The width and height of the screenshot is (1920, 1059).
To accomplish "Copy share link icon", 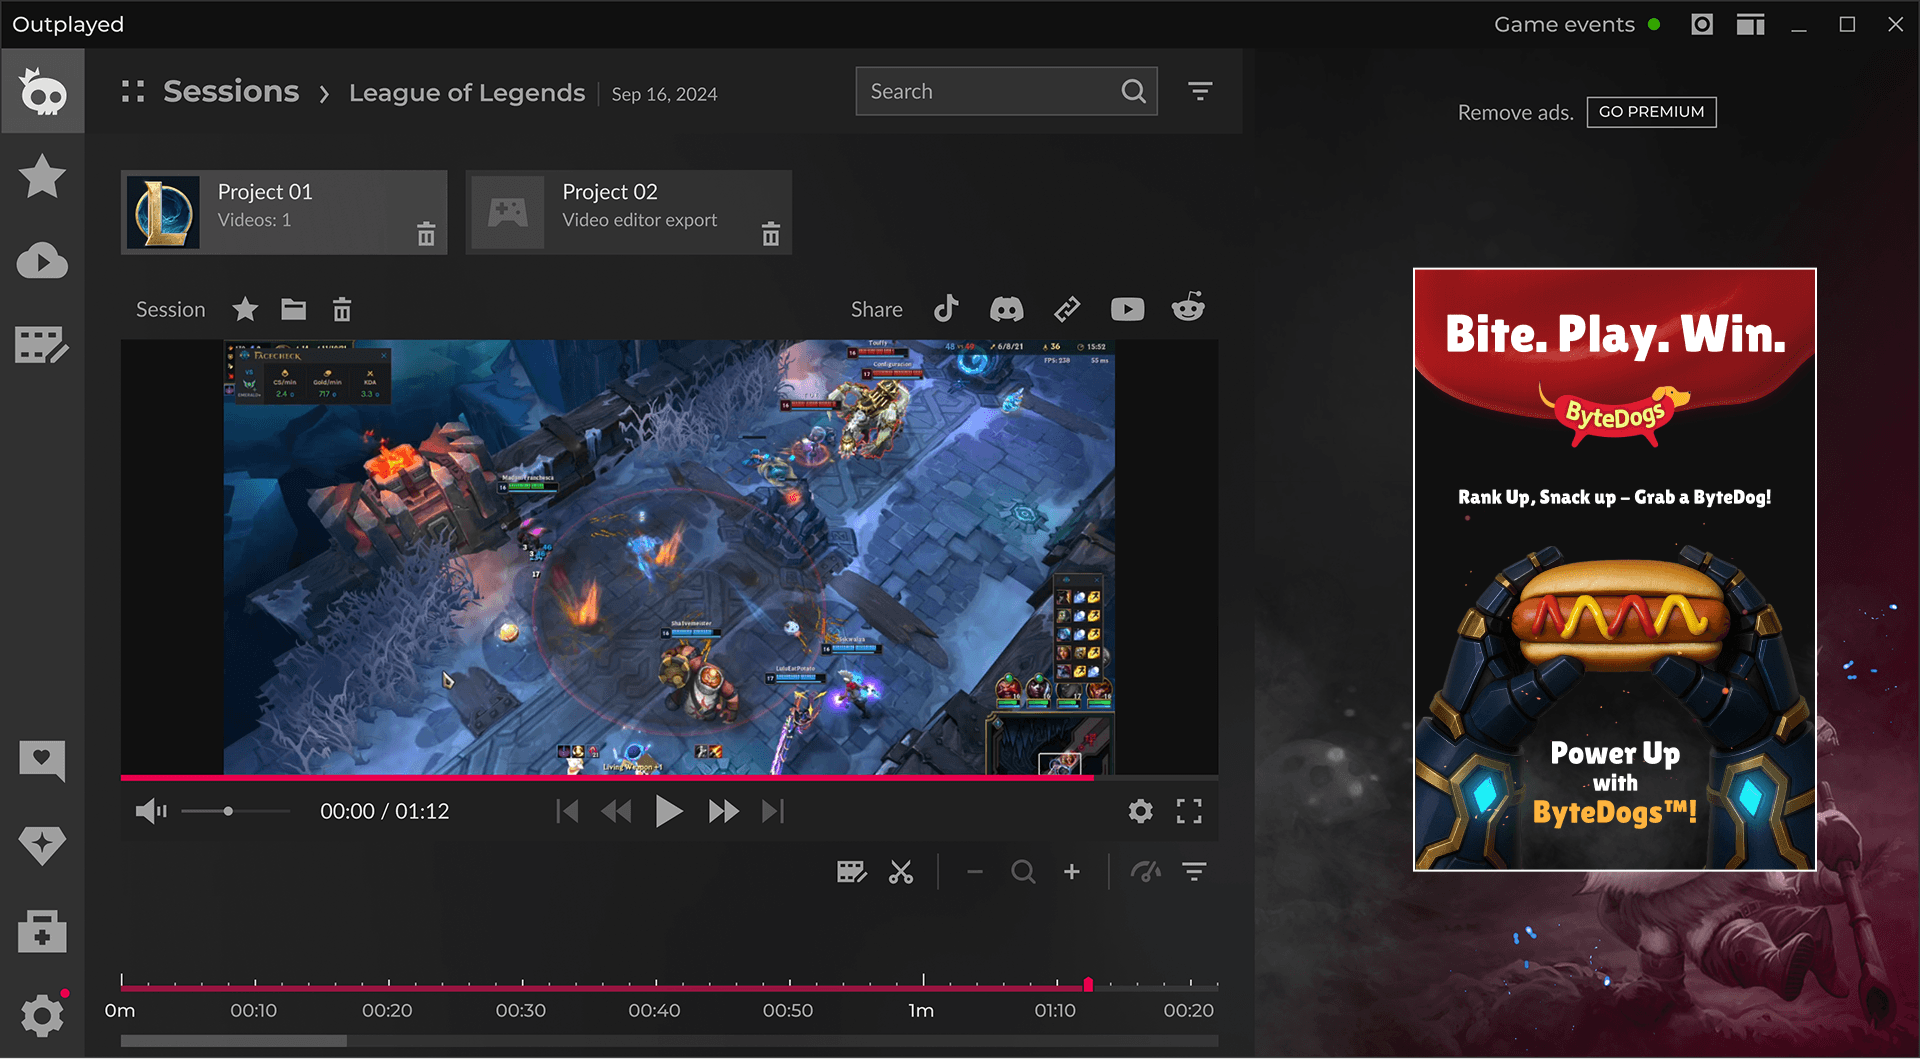I will (x=1067, y=309).
